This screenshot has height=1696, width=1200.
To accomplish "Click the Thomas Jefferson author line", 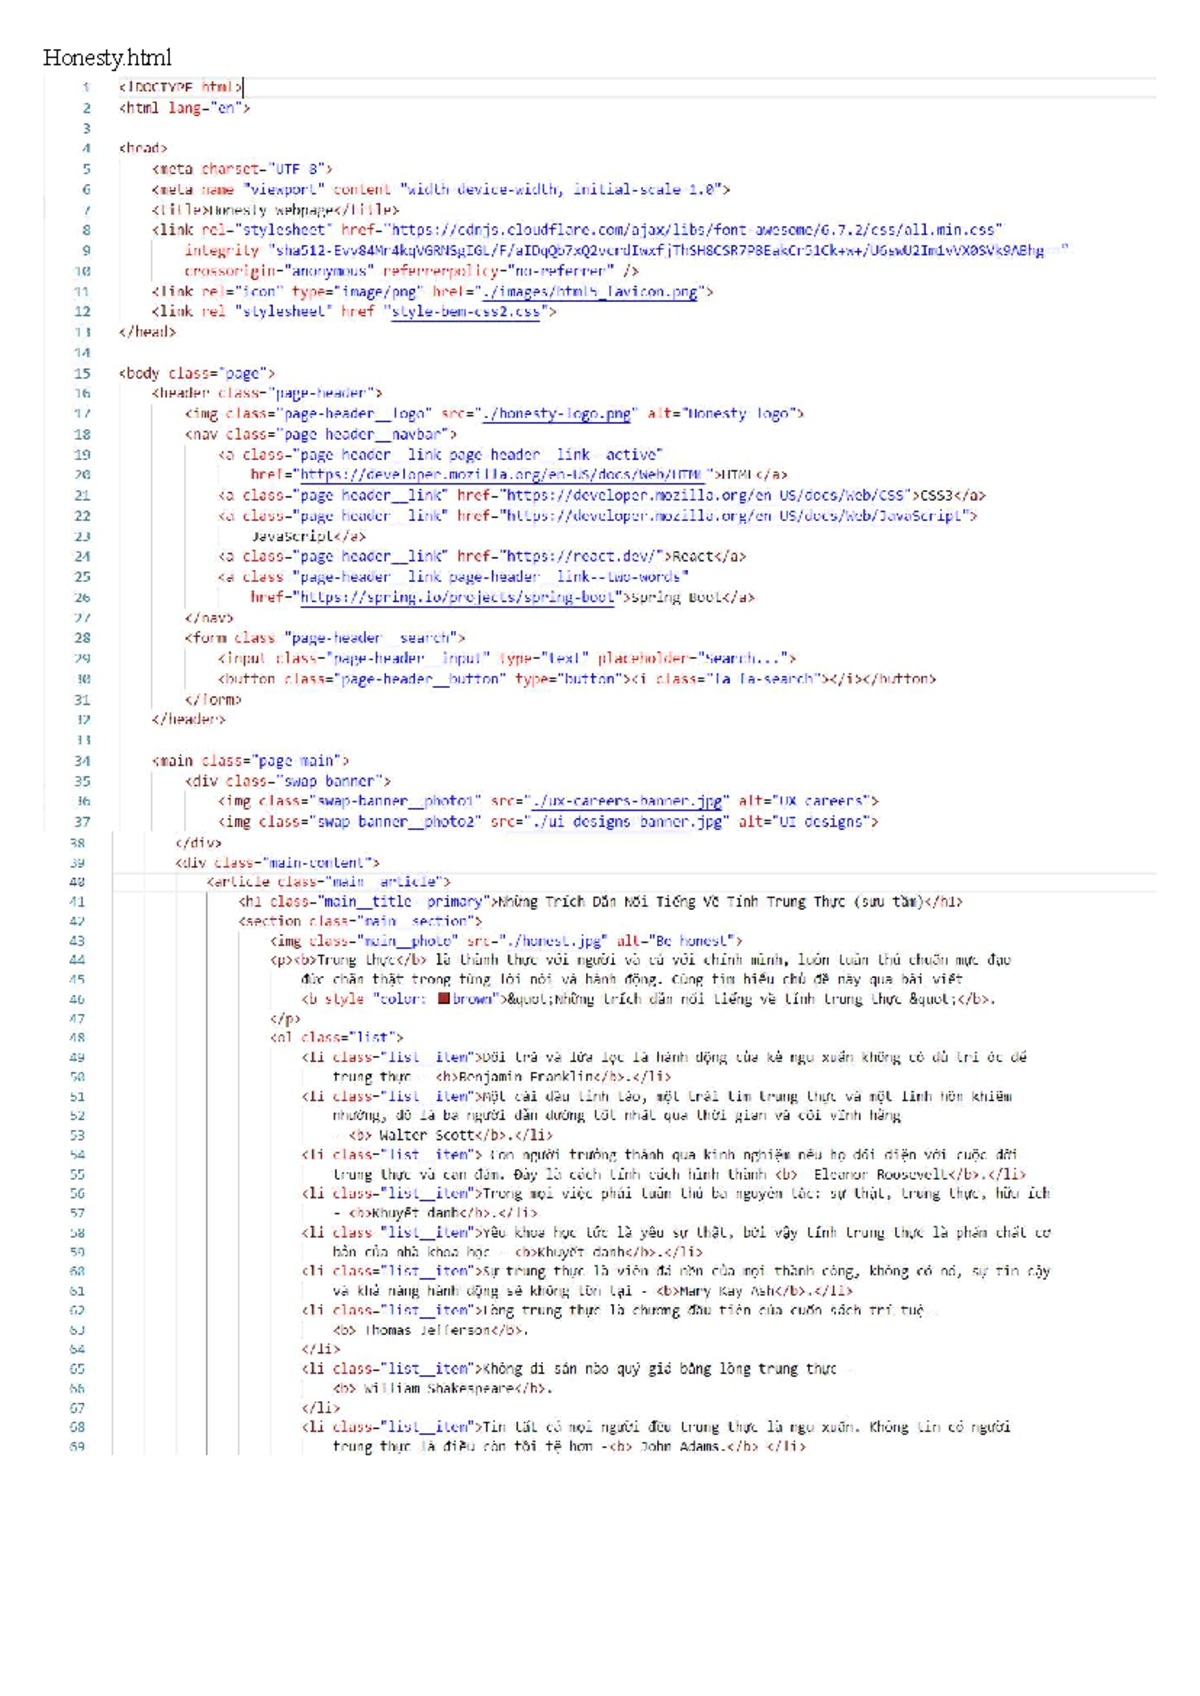I will point(431,1330).
